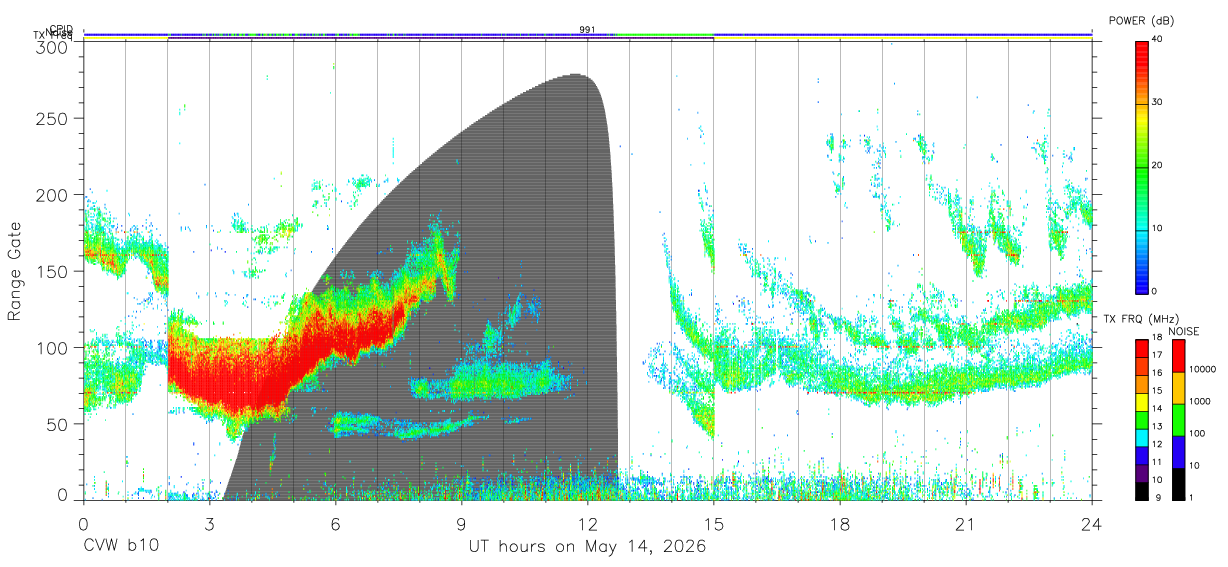Click the TX FRQ frequency color bar
This screenshot has width=1228, height=567.
pyautogui.click(x=1142, y=418)
